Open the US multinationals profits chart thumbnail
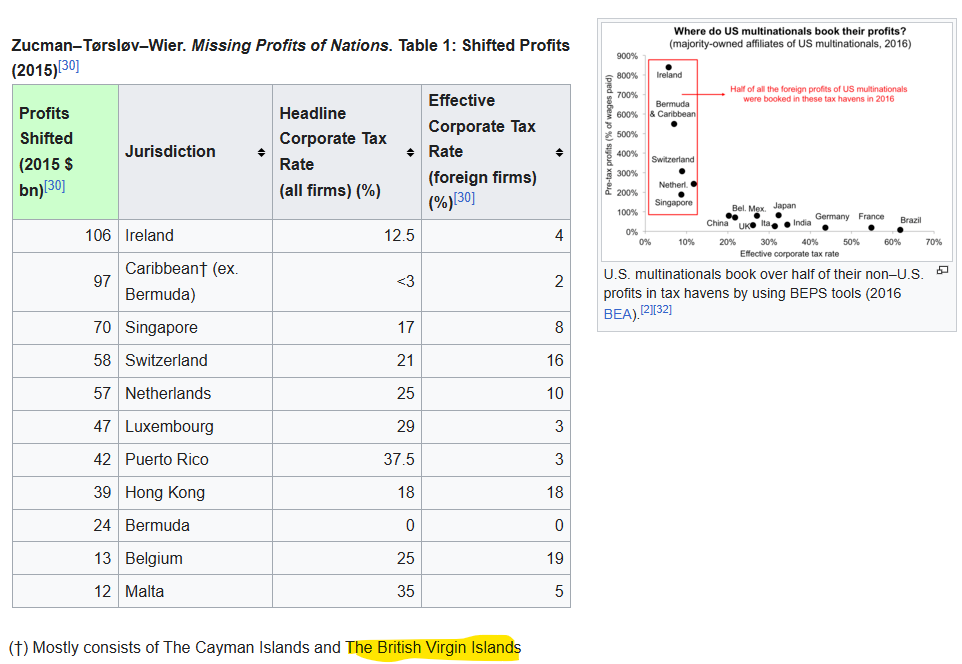The width and height of the screenshot is (962, 664). [776, 139]
